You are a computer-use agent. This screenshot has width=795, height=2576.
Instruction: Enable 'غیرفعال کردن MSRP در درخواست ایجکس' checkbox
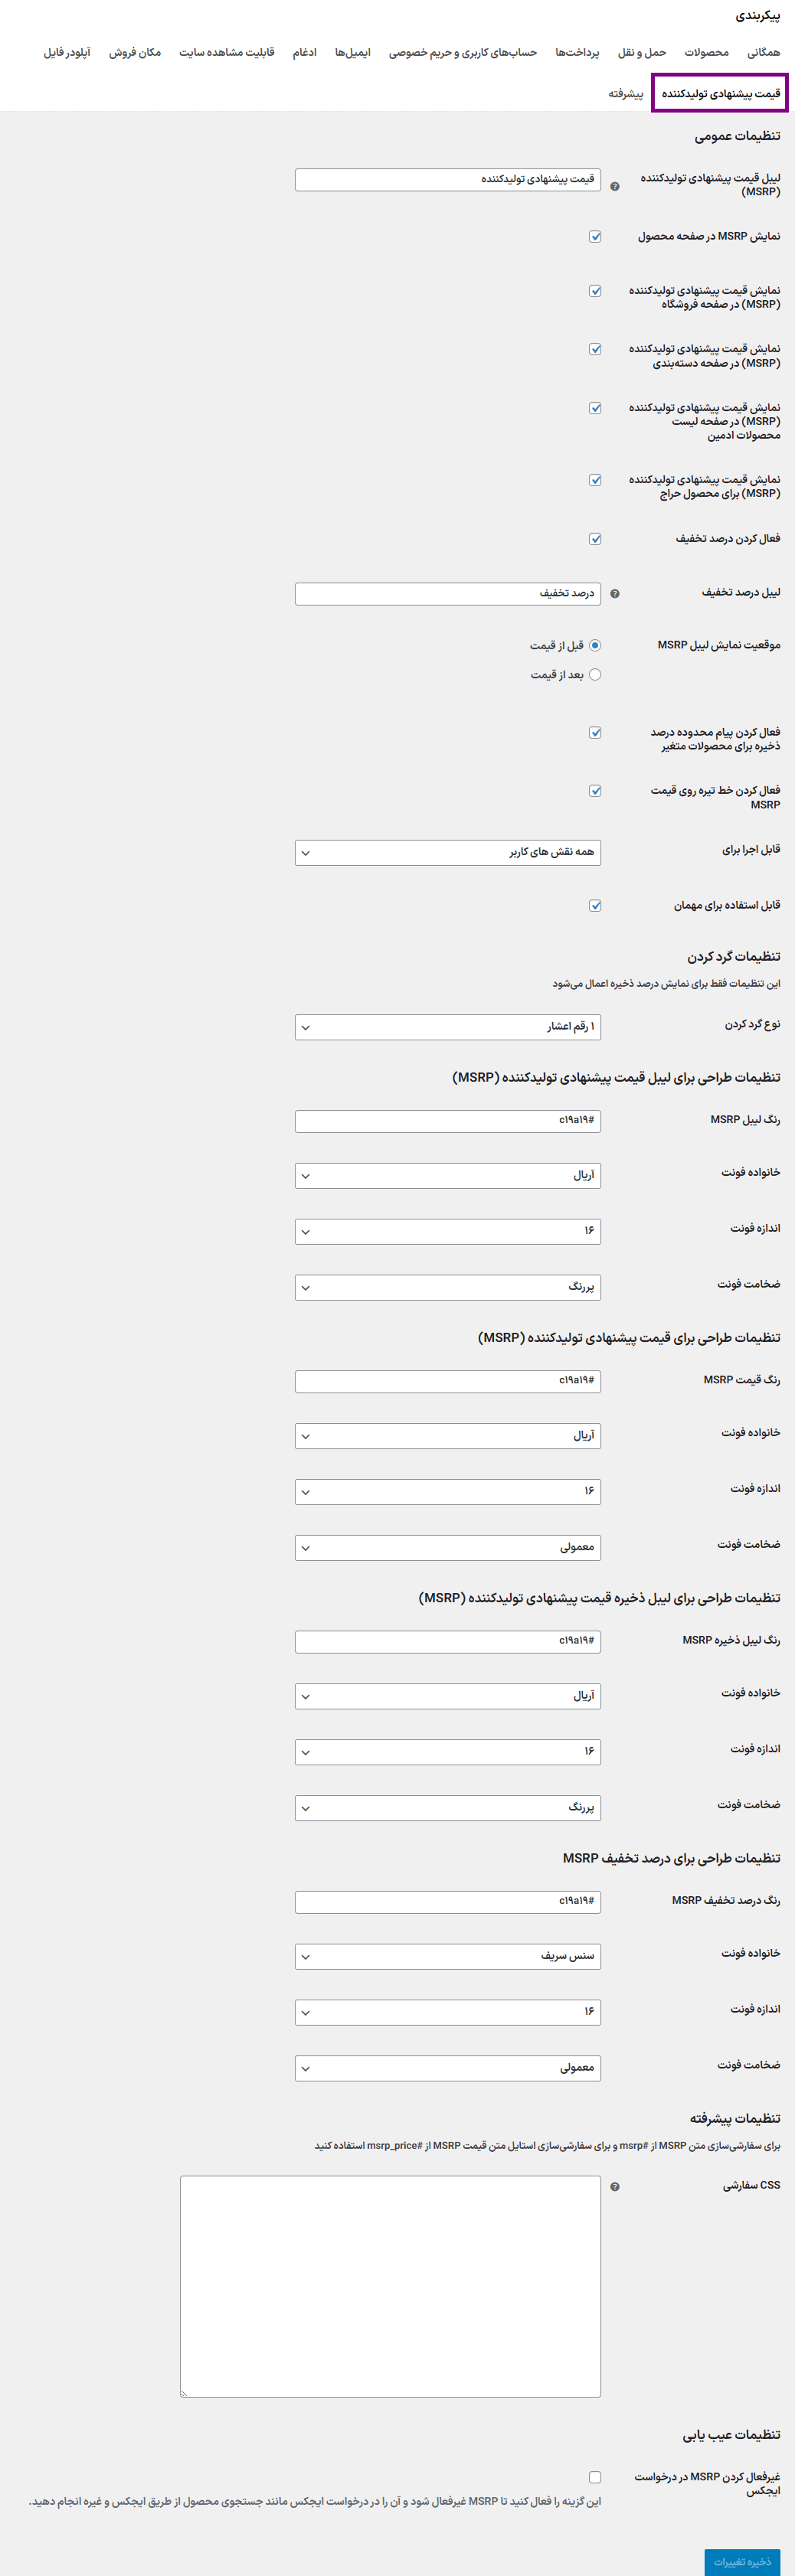click(x=595, y=2476)
